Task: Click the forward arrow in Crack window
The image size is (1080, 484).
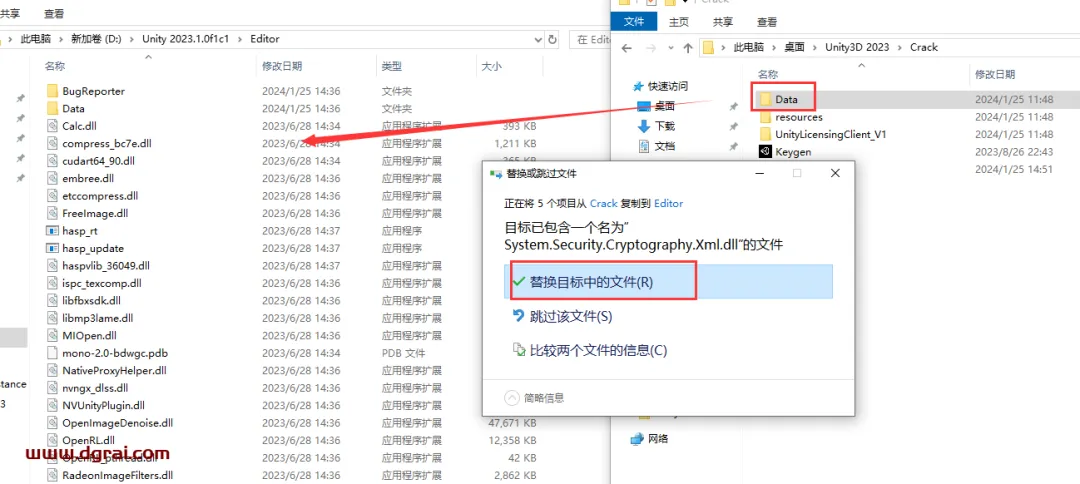Action: (651, 48)
